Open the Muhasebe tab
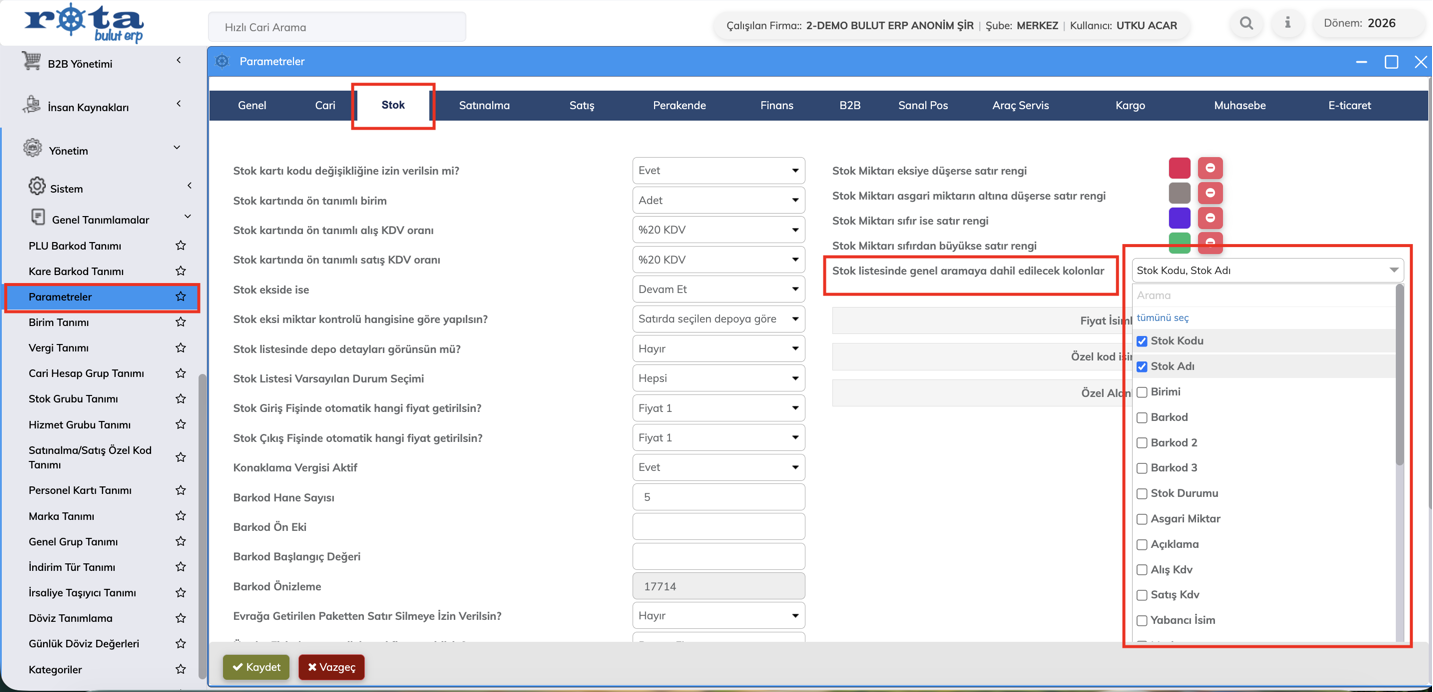The width and height of the screenshot is (1433, 692). (1239, 105)
